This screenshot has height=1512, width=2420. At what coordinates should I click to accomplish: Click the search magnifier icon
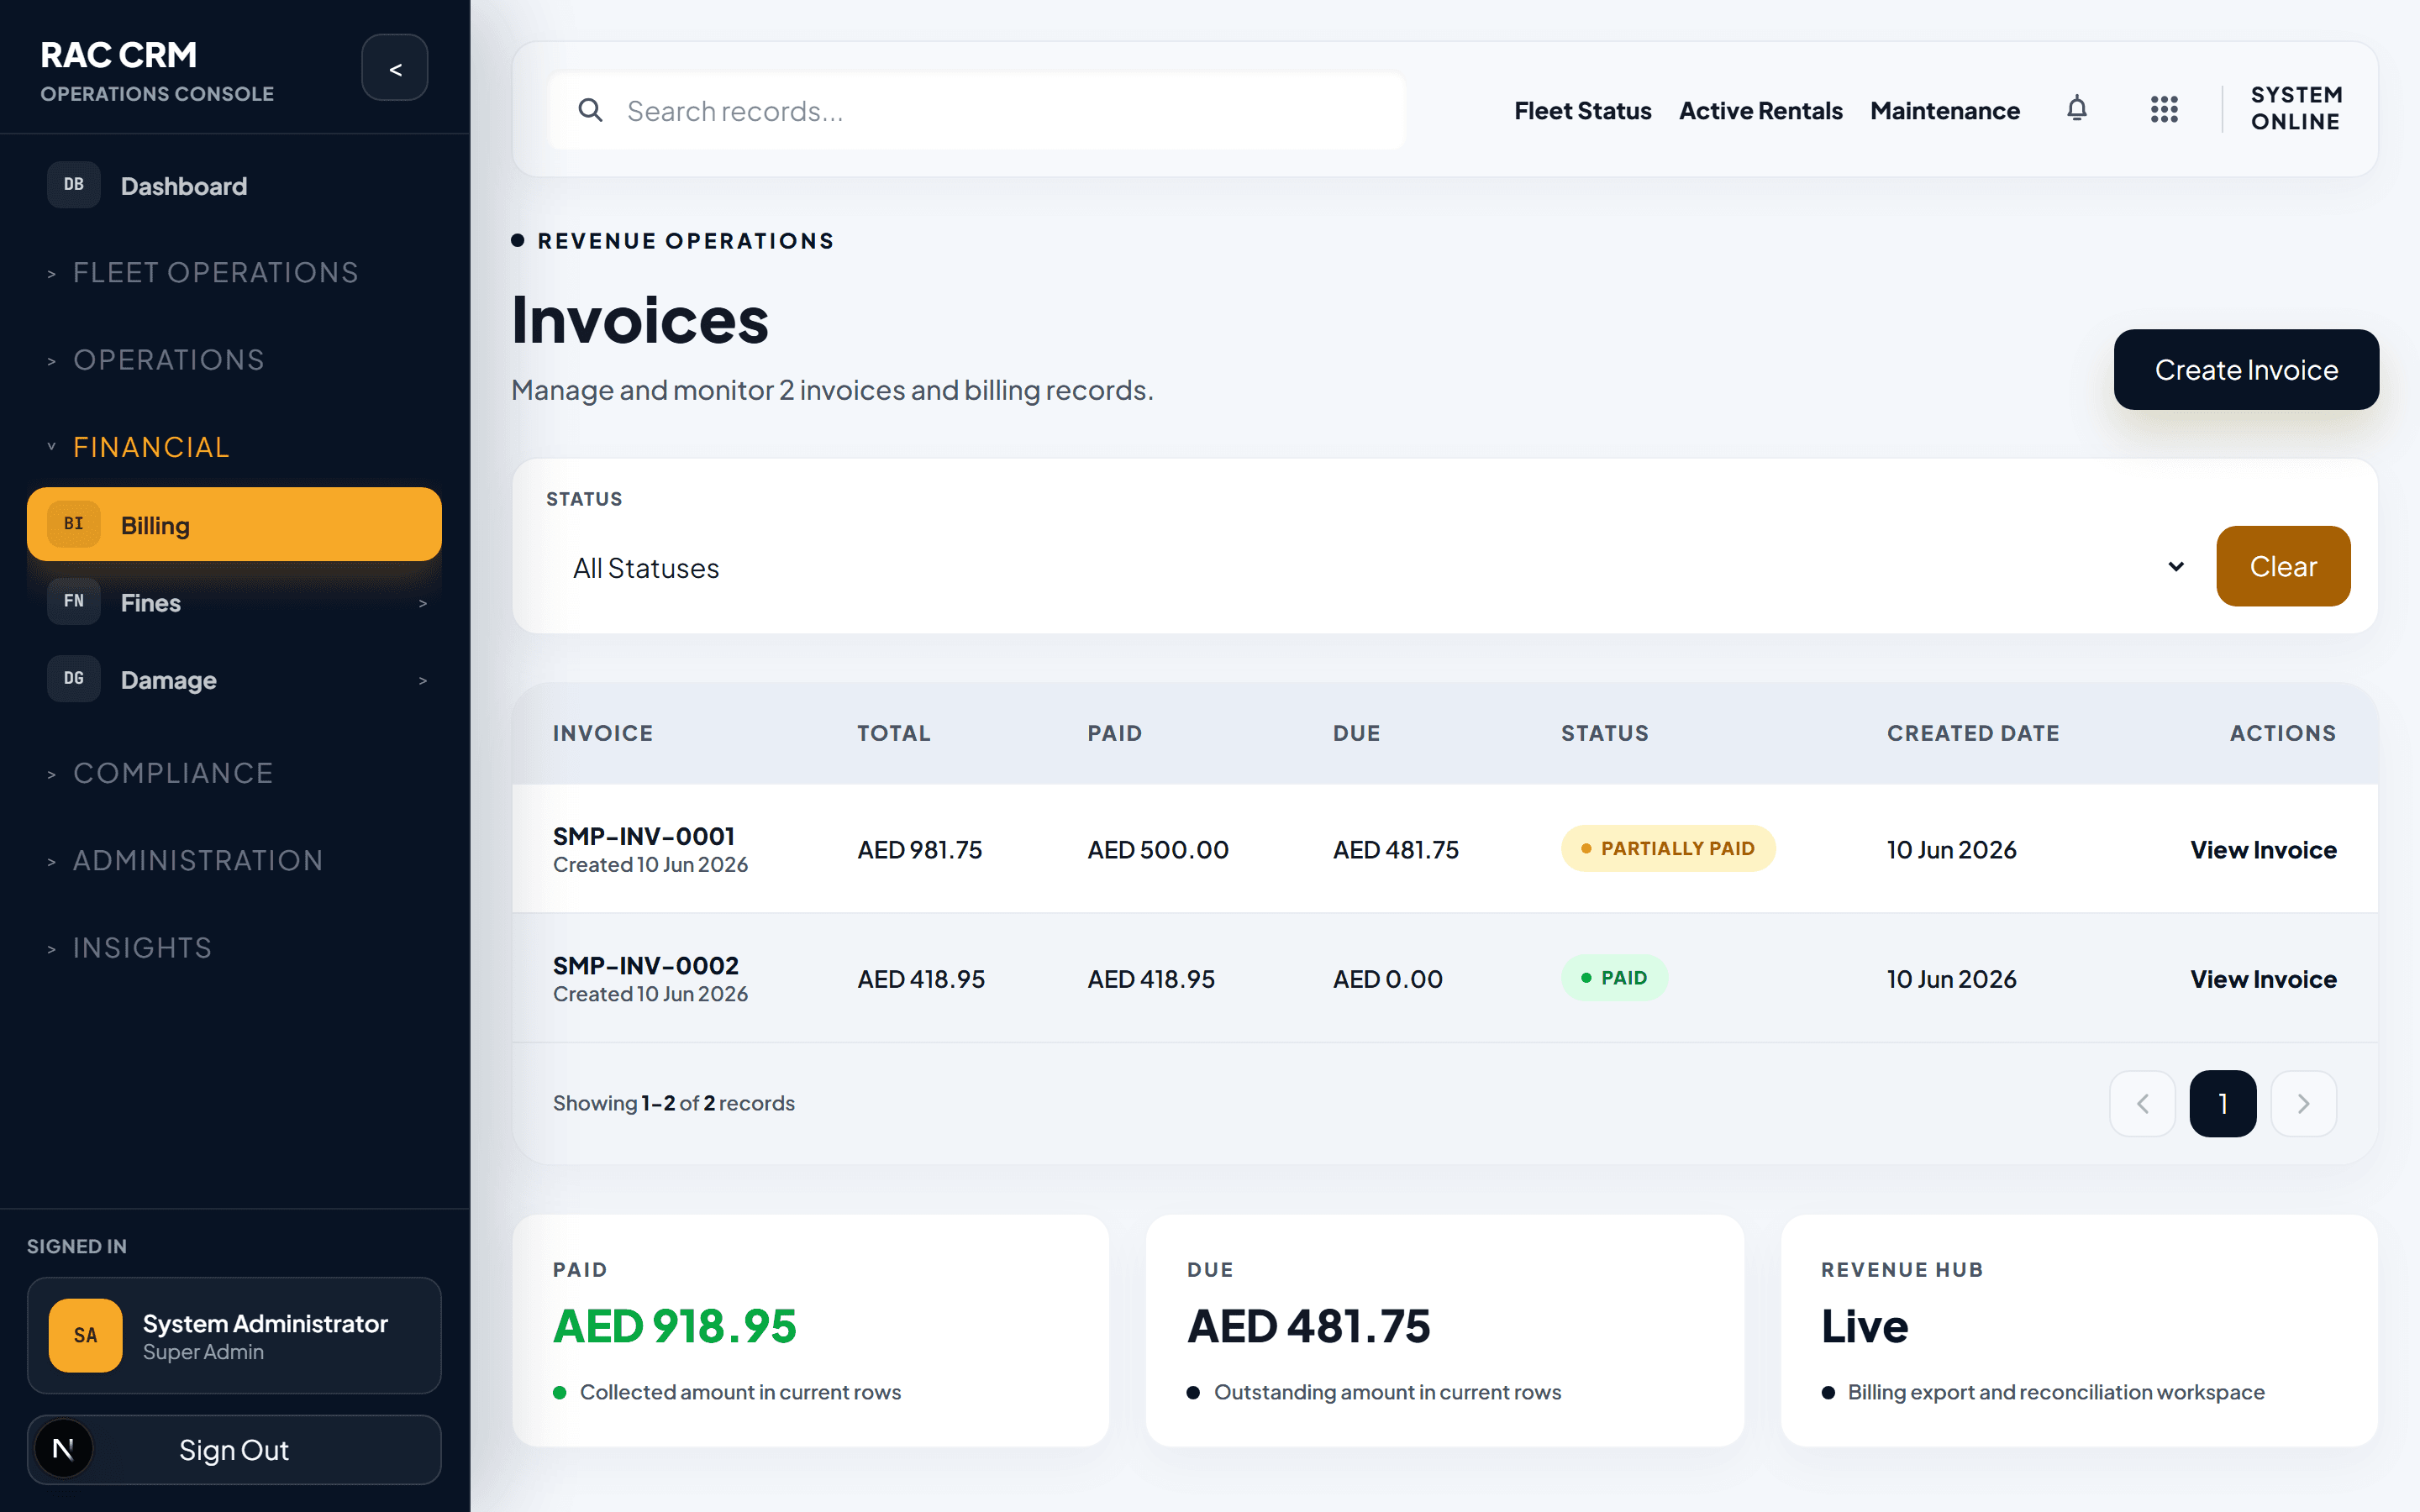tap(590, 110)
